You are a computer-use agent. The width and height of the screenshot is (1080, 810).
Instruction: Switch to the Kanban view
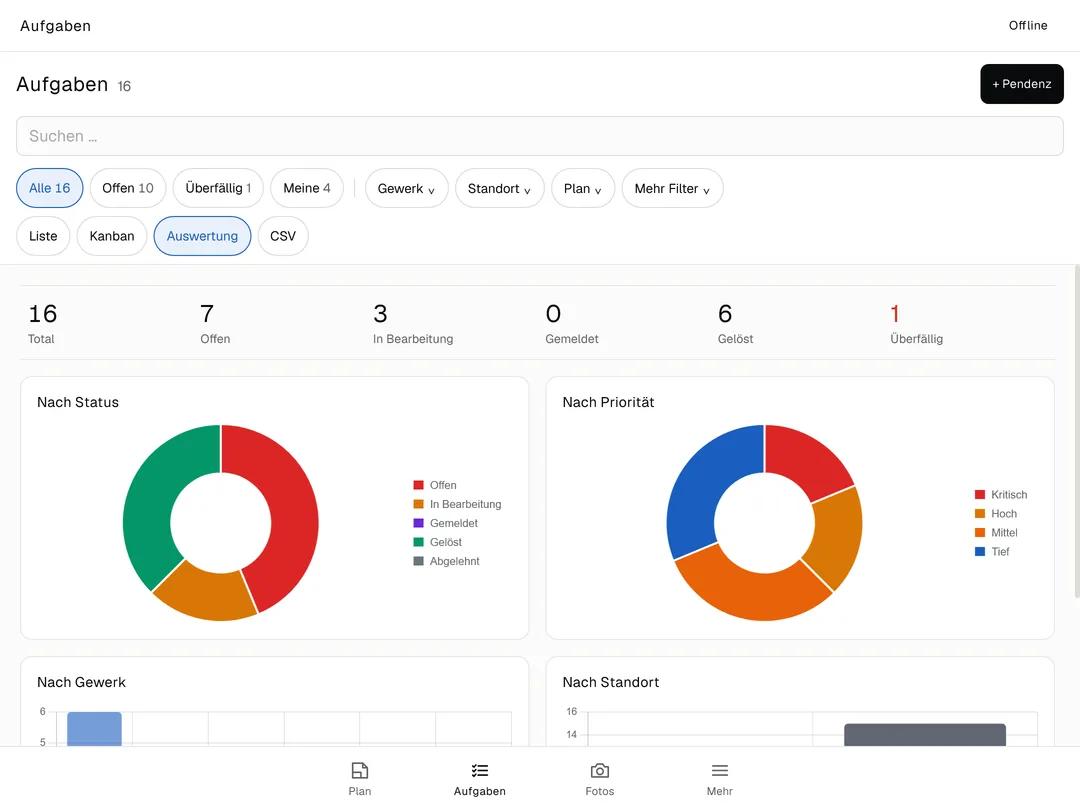[x=112, y=236]
